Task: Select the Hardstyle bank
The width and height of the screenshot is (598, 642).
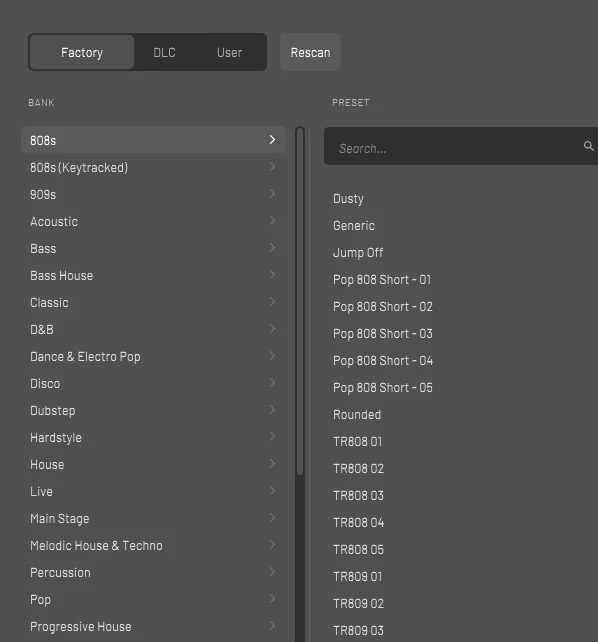Action: click(x=56, y=438)
